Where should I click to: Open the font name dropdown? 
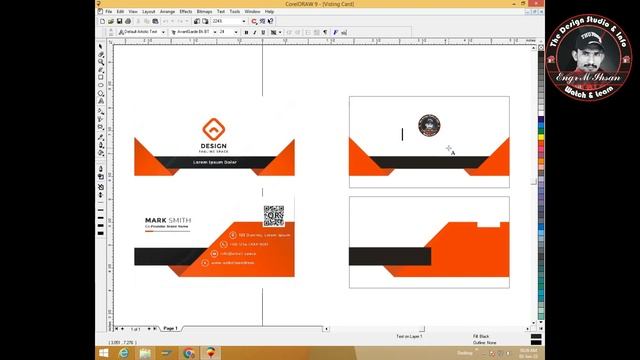point(215,32)
